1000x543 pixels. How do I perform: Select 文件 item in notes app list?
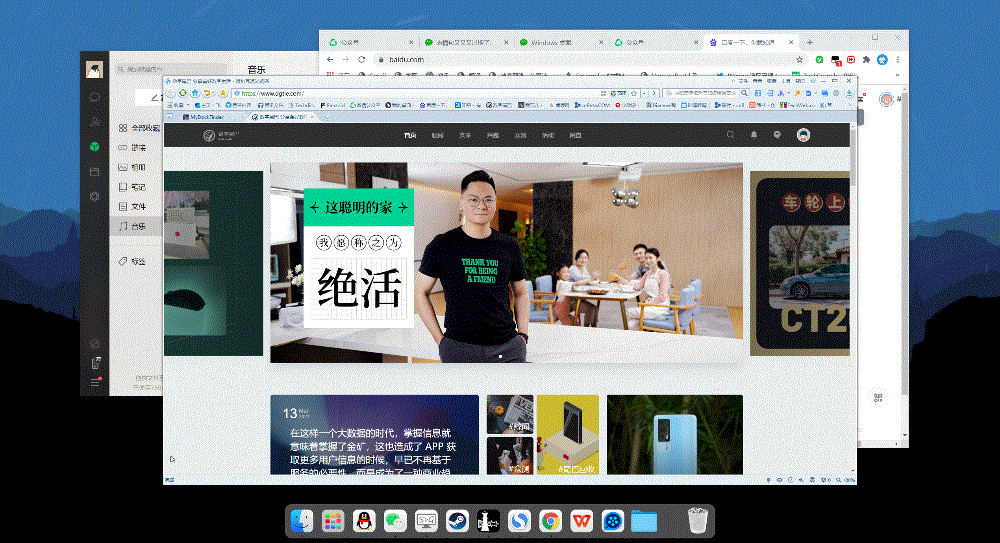point(136,207)
